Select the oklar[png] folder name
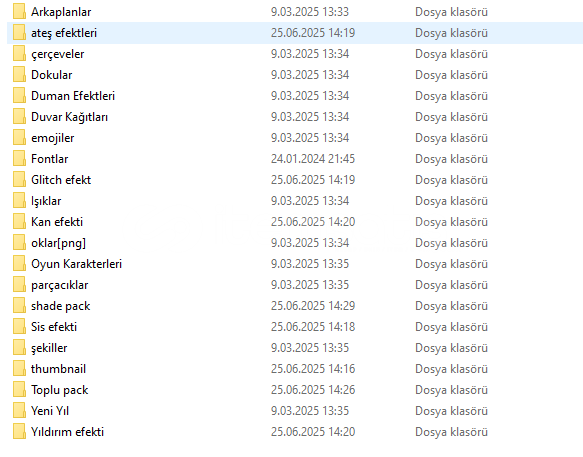The height and width of the screenshot is (457, 583). click(x=58, y=243)
